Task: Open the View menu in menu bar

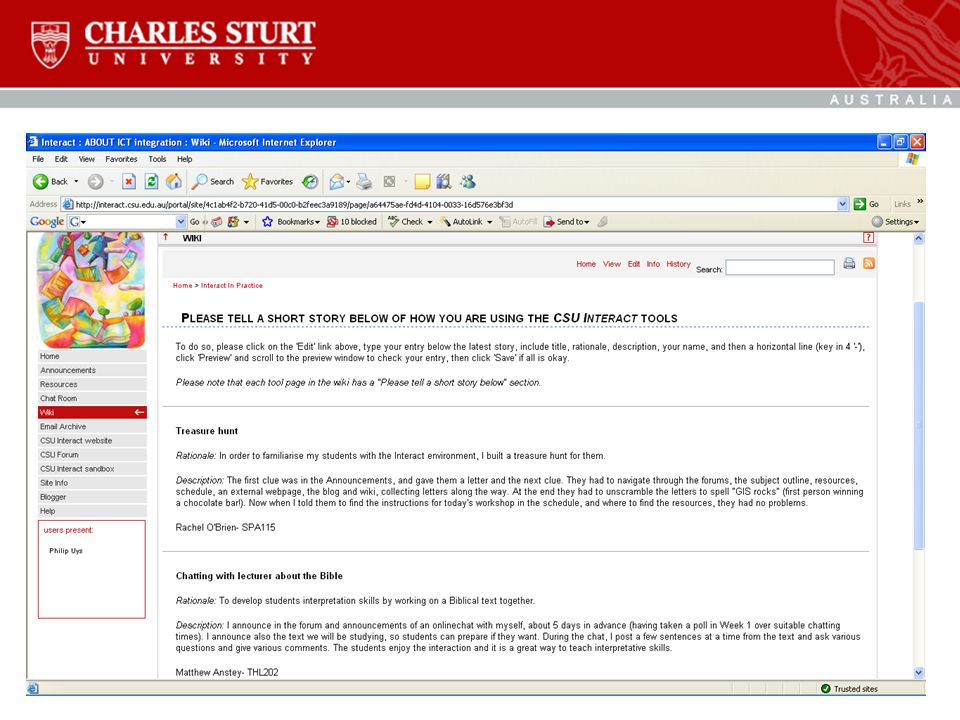Action: pyautogui.click(x=86, y=159)
